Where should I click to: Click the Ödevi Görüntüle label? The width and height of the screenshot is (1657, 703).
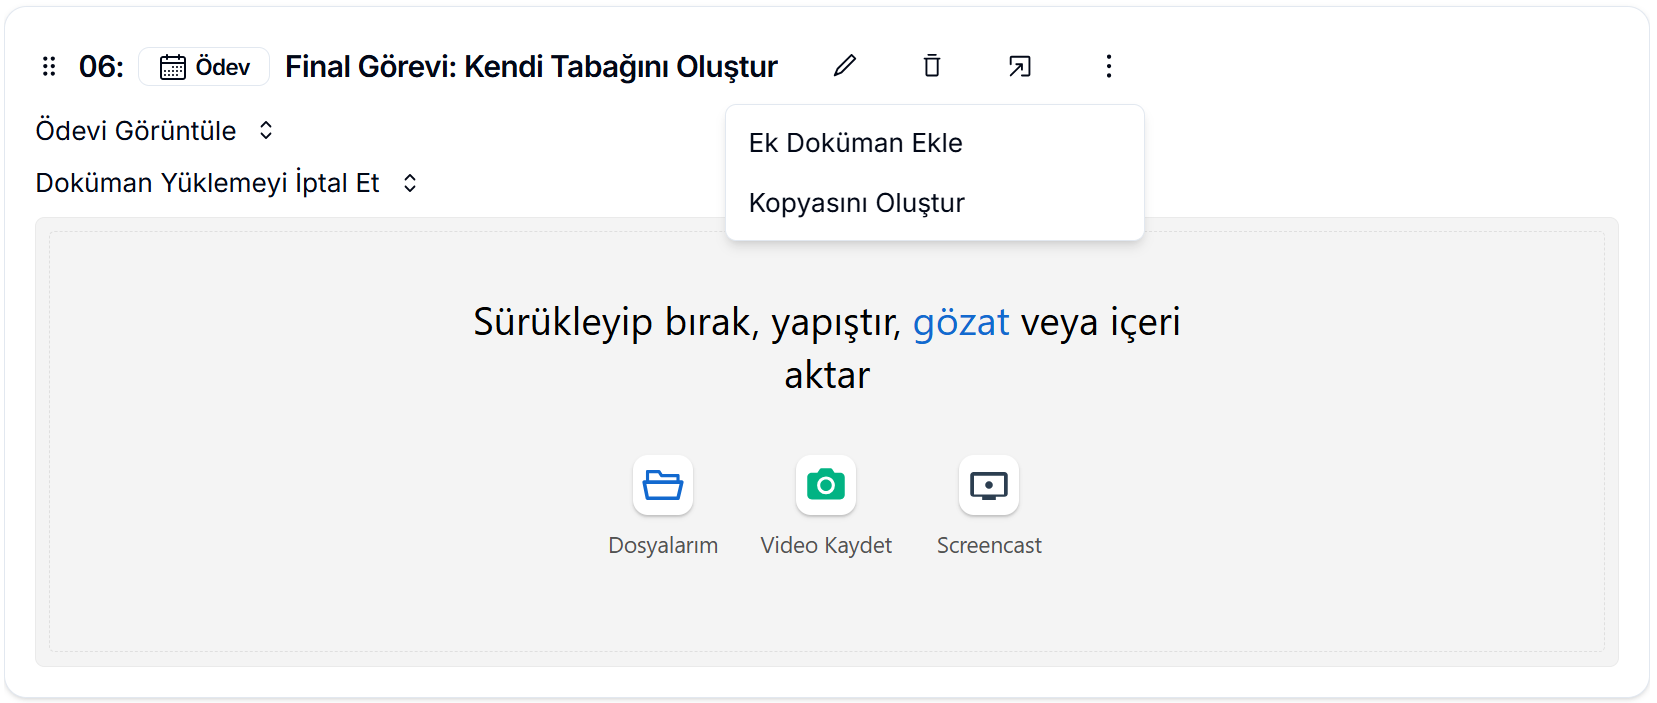(136, 131)
